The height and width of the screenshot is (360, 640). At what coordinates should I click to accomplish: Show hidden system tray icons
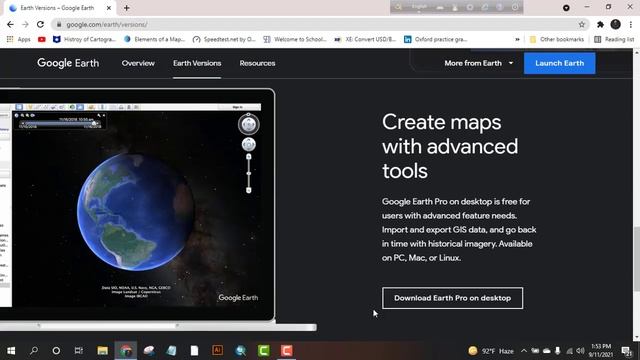(x=524, y=351)
